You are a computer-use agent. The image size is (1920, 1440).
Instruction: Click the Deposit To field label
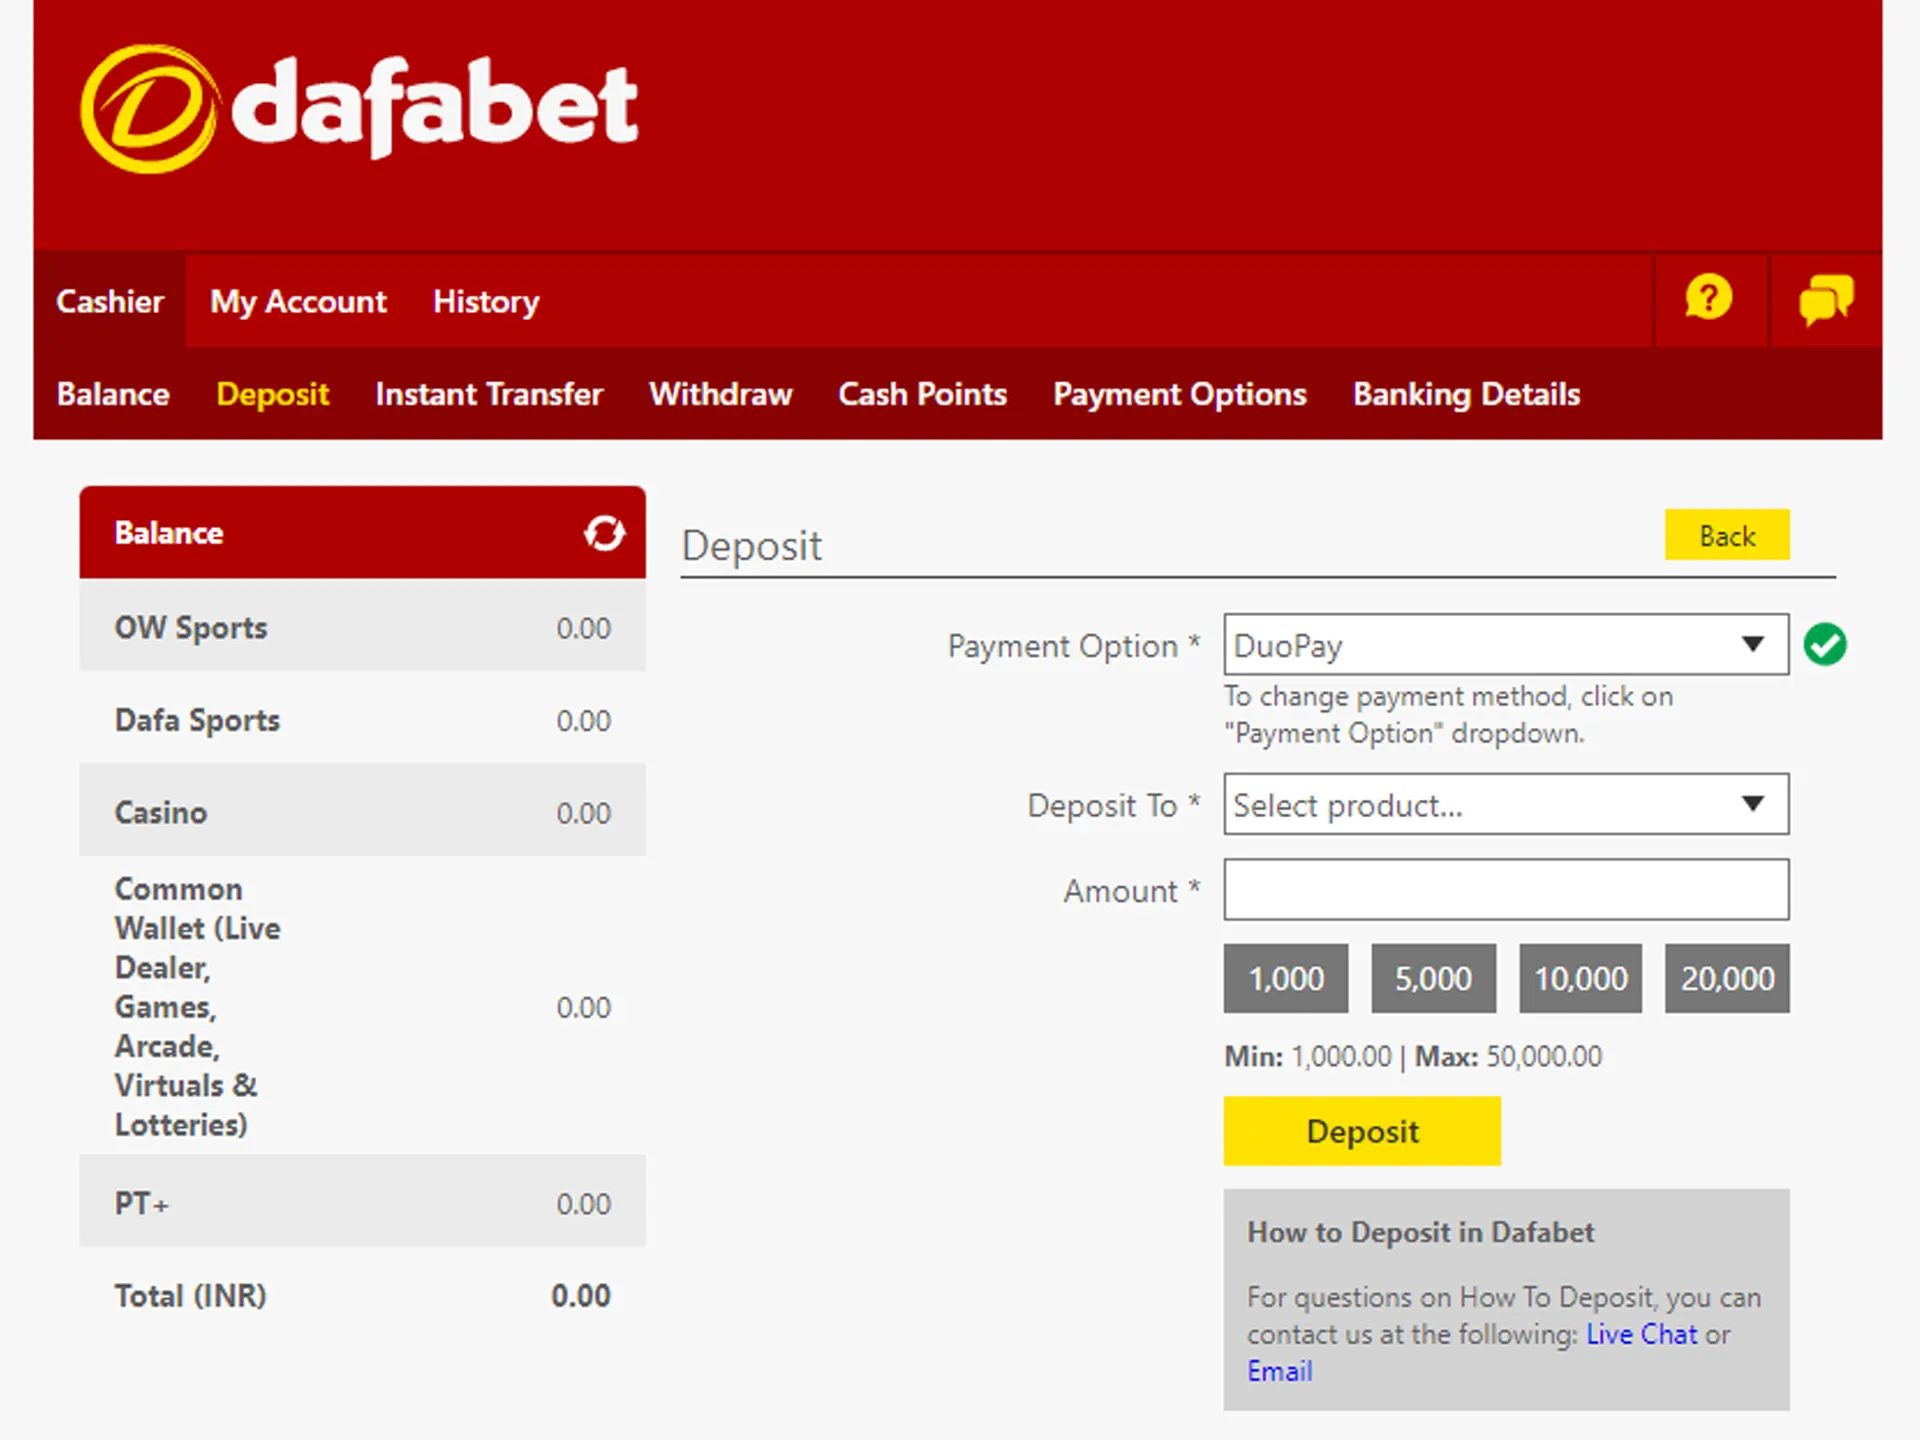pyautogui.click(x=1113, y=805)
